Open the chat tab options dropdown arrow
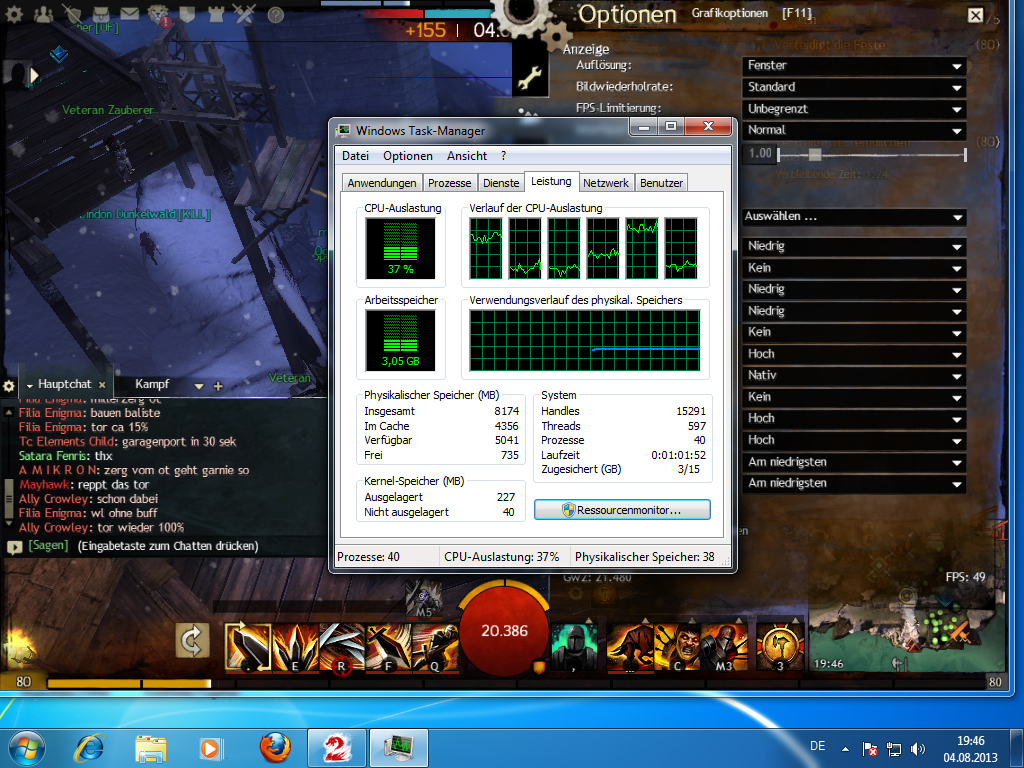Viewport: 1024px width, 768px height. pyautogui.click(x=199, y=387)
